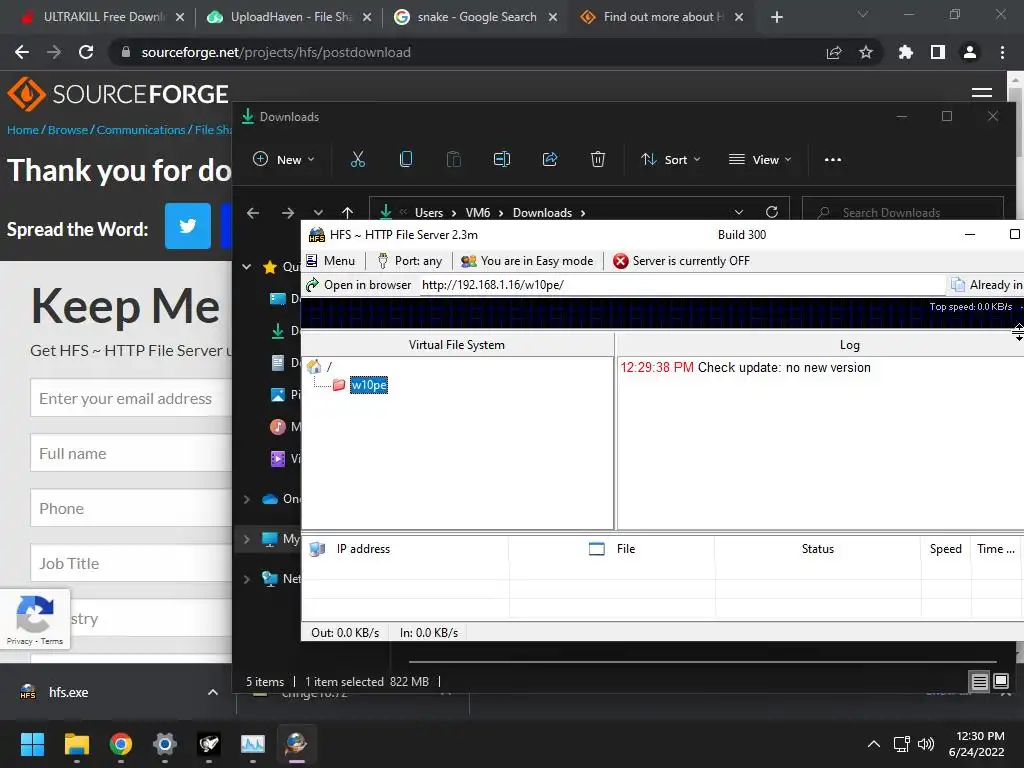Image resolution: width=1024 pixels, height=768 pixels.
Task: Bookmark this page with the star icon
Action: point(866,52)
